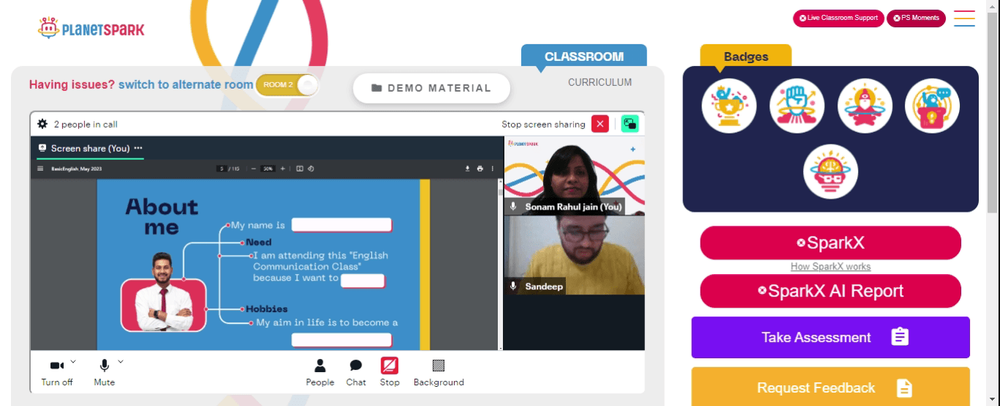Rotate PDF document icon
This screenshot has width=1000, height=406.
(x=310, y=169)
